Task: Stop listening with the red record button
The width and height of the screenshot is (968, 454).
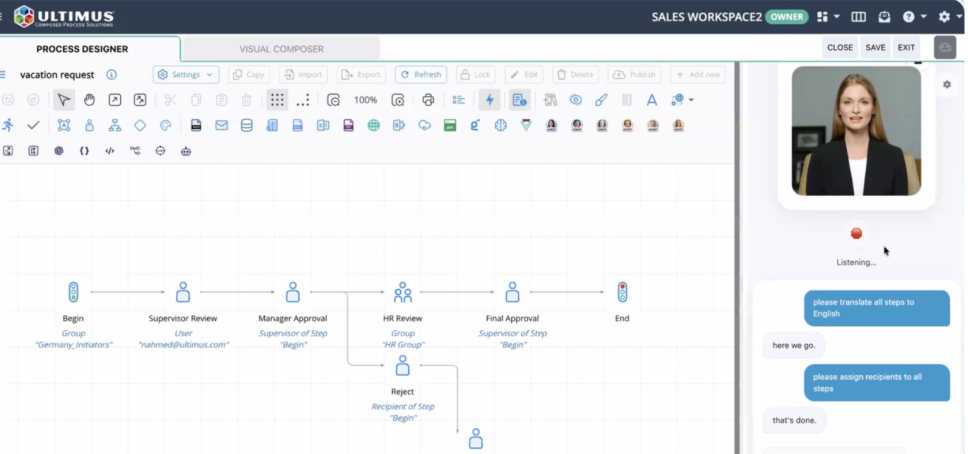Action: 856,233
